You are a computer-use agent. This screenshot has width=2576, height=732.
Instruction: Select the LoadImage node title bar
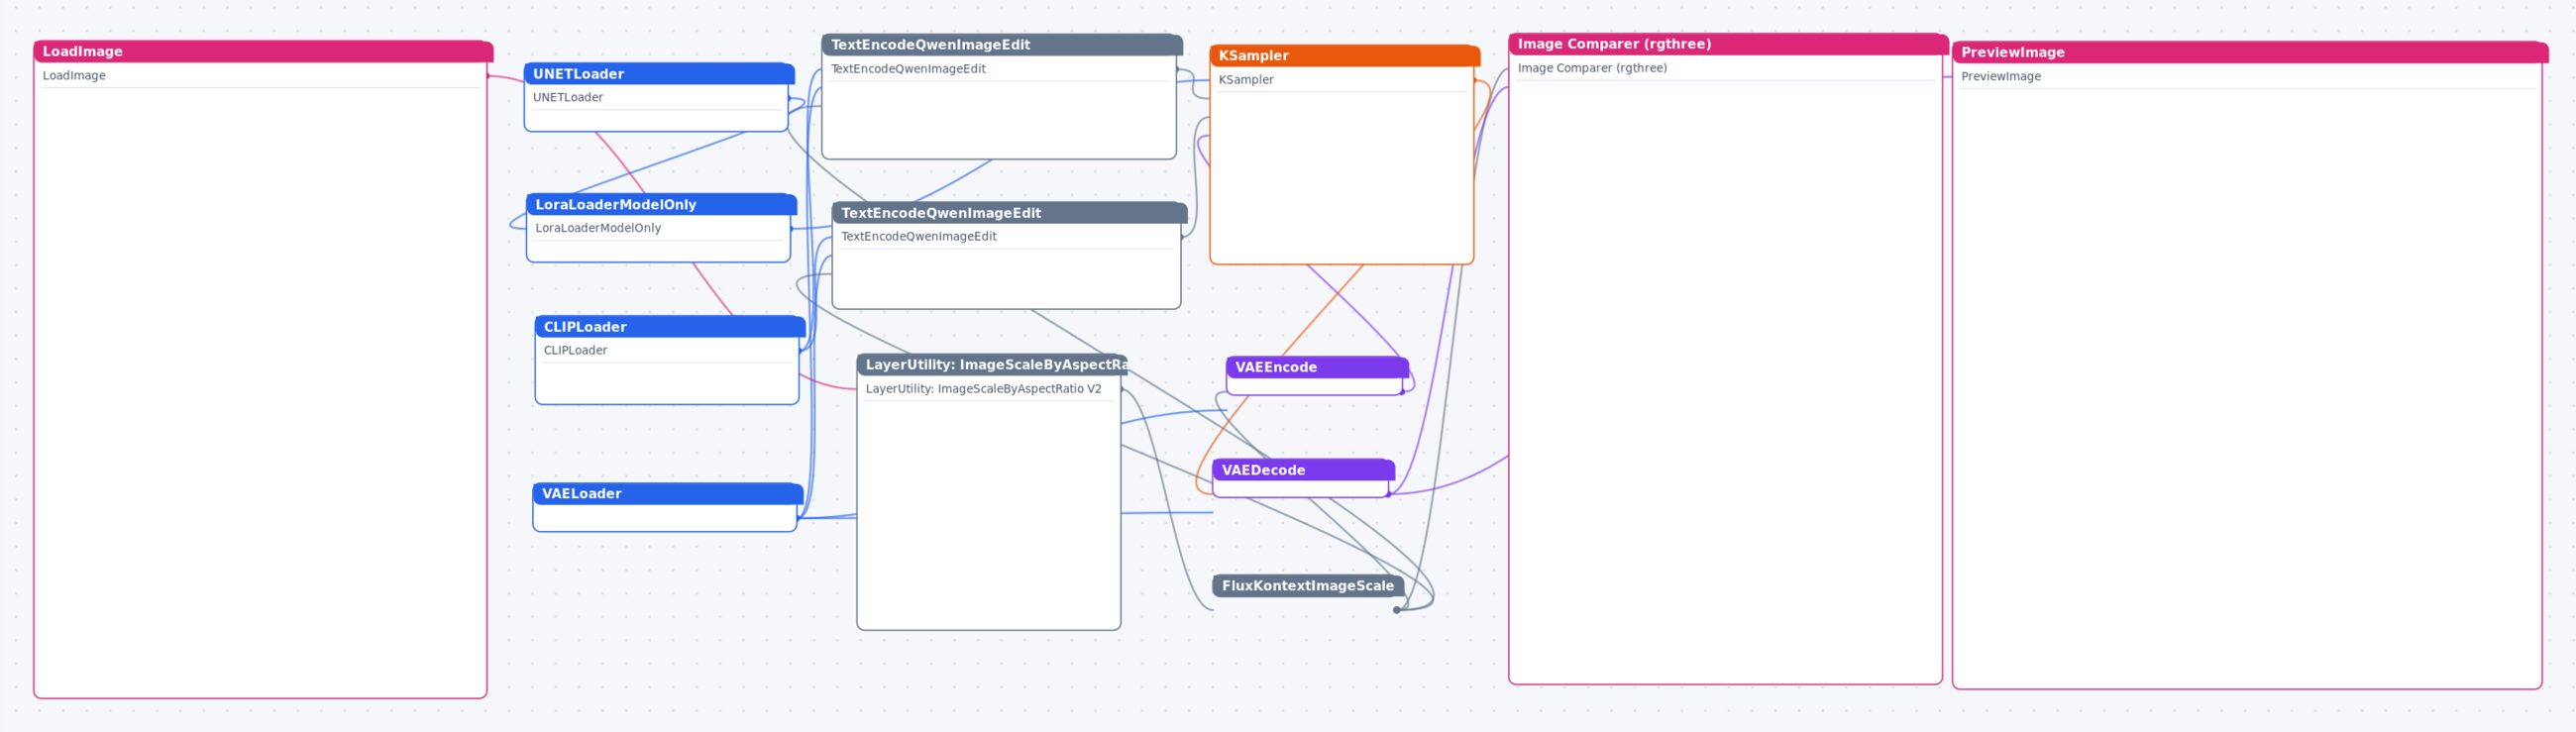[x=263, y=52]
